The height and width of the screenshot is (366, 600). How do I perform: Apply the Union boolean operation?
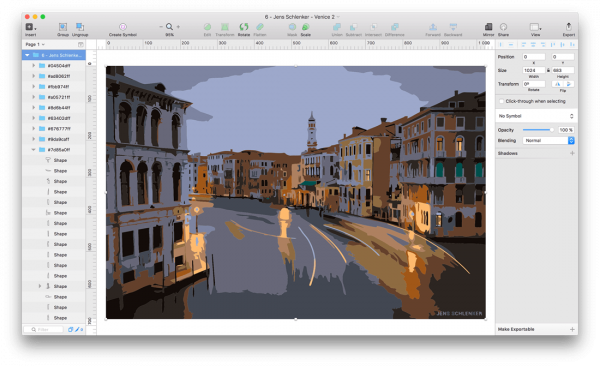[x=337, y=27]
